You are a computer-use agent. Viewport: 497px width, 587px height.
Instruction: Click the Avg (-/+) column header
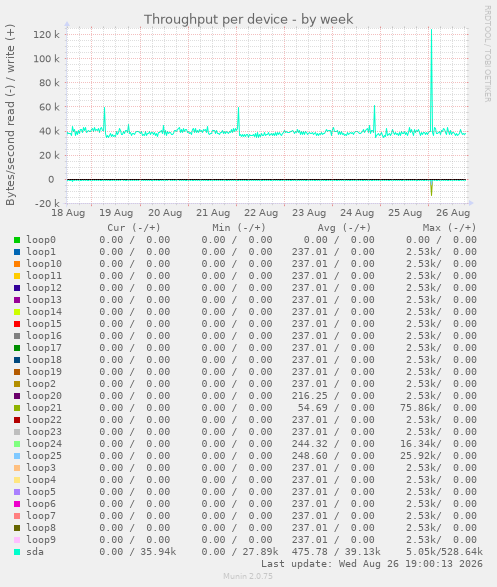[x=344, y=228]
